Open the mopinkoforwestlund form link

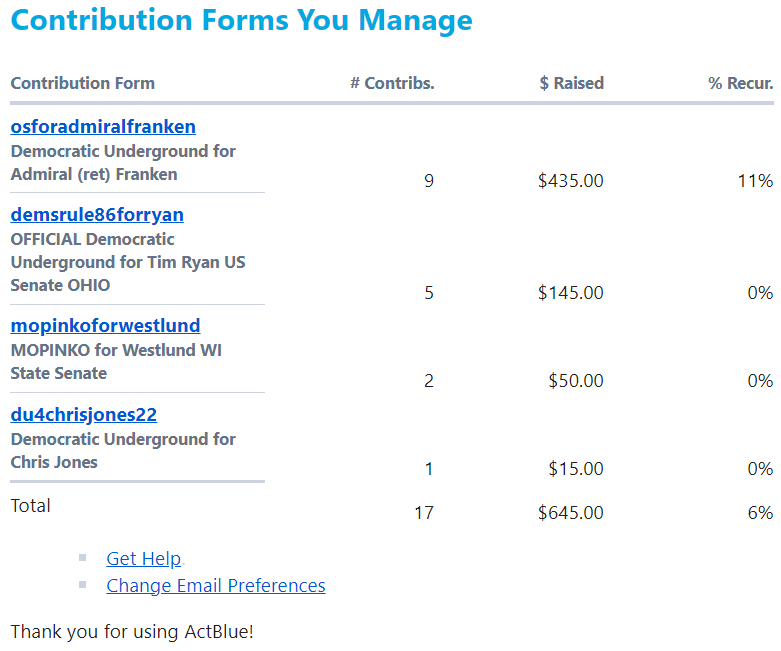106,326
